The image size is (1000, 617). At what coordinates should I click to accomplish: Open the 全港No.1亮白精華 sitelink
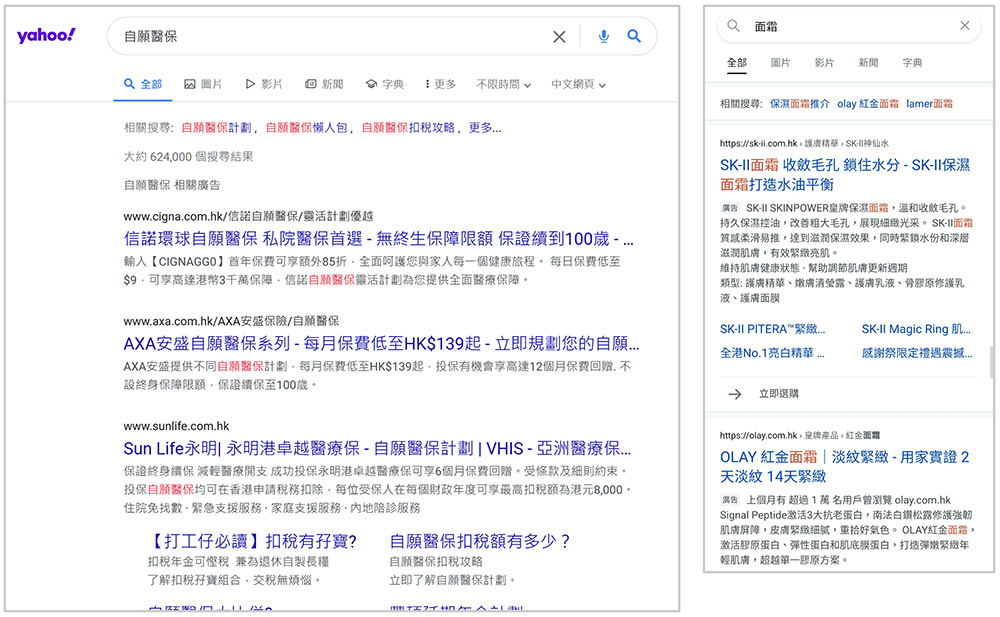tap(772, 353)
